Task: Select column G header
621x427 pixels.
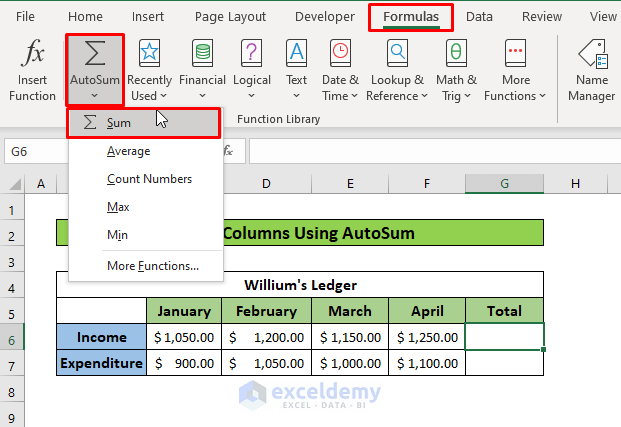Action: [x=504, y=184]
